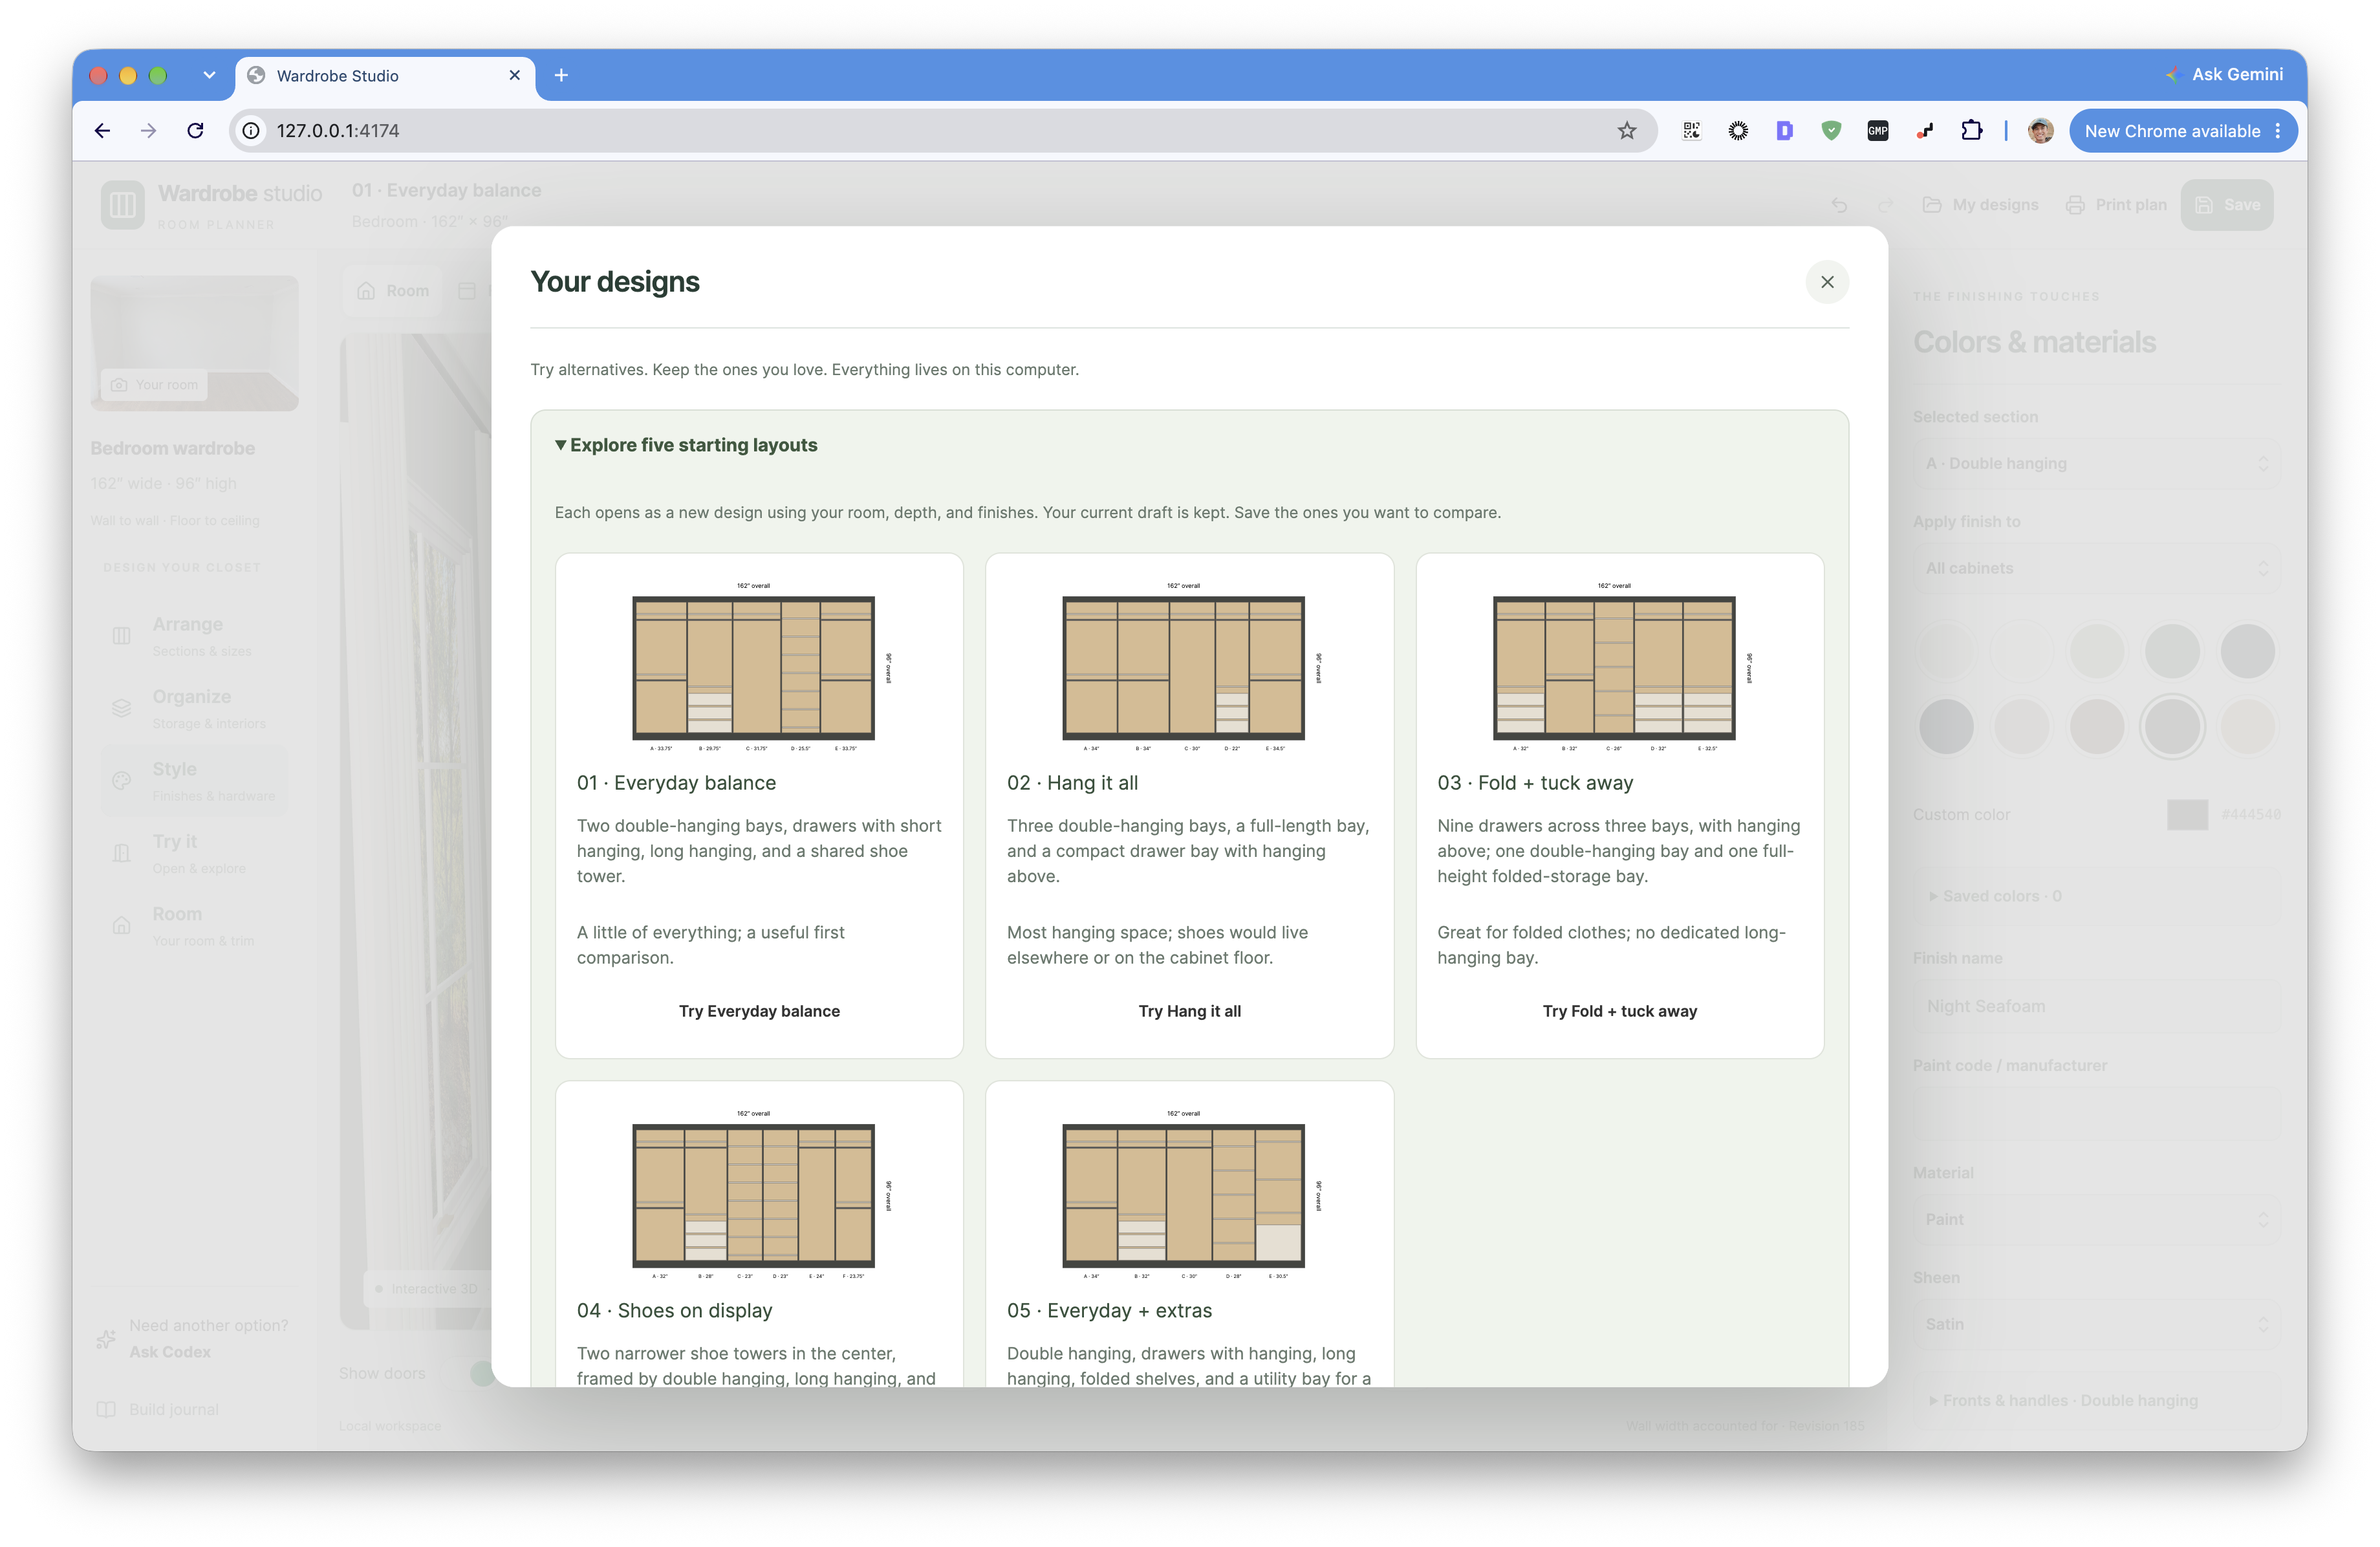The image size is (2380, 1547).
Task: Click the browser forward arrow
Action: point(148,131)
